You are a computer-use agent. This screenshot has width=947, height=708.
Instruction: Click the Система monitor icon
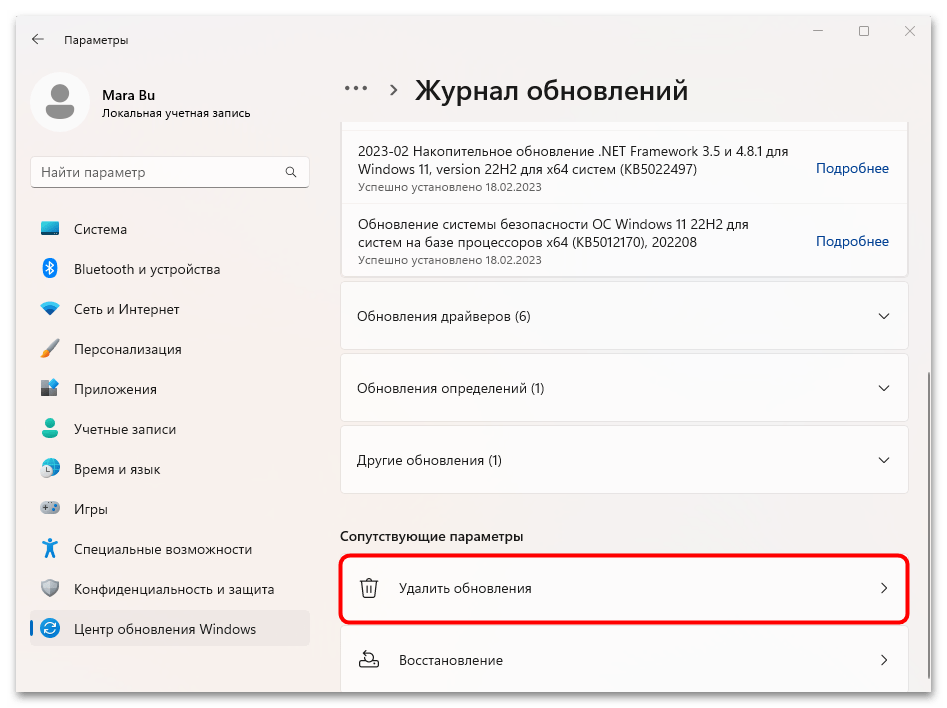click(x=50, y=228)
